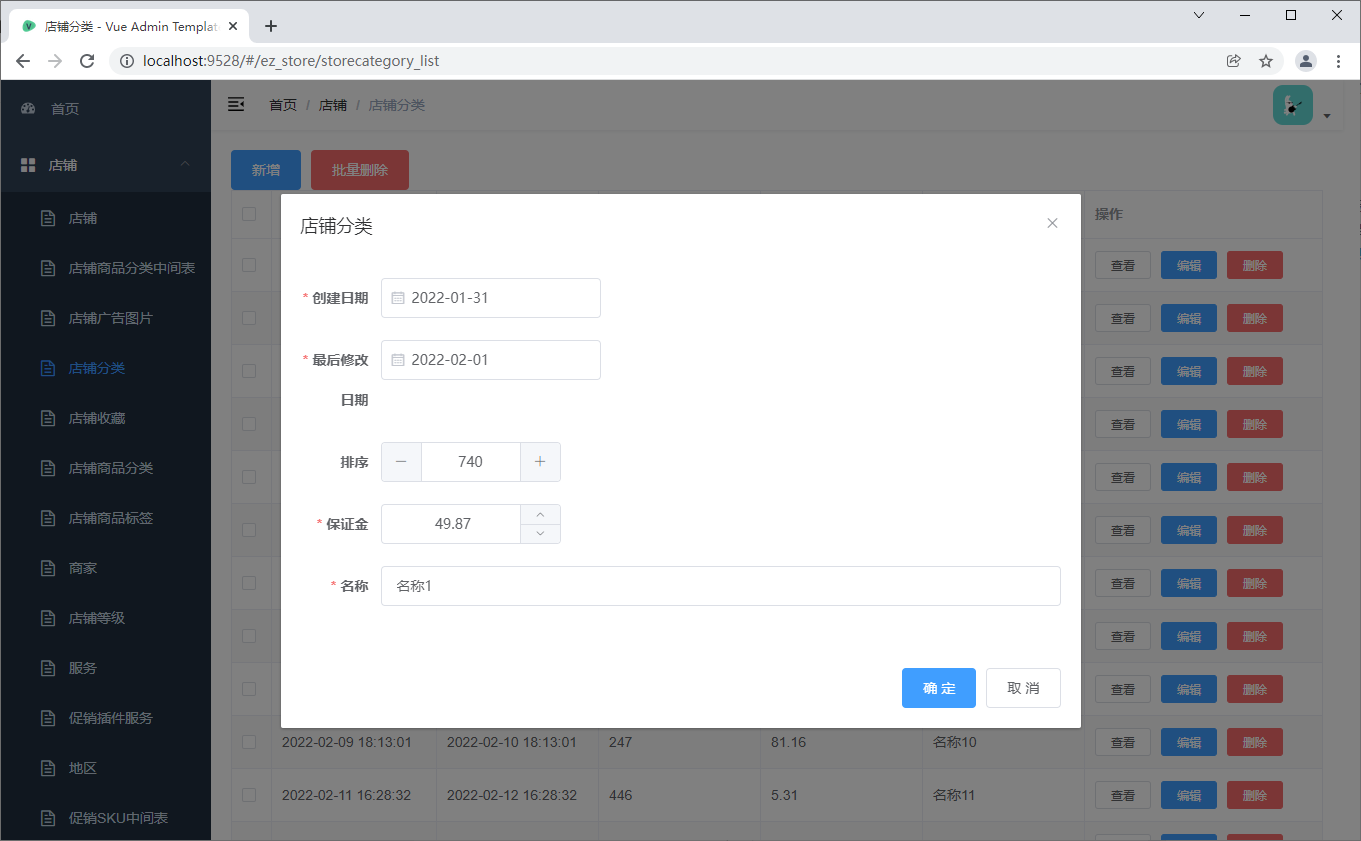Click the document icon beside 店铺收藏

tap(47, 417)
